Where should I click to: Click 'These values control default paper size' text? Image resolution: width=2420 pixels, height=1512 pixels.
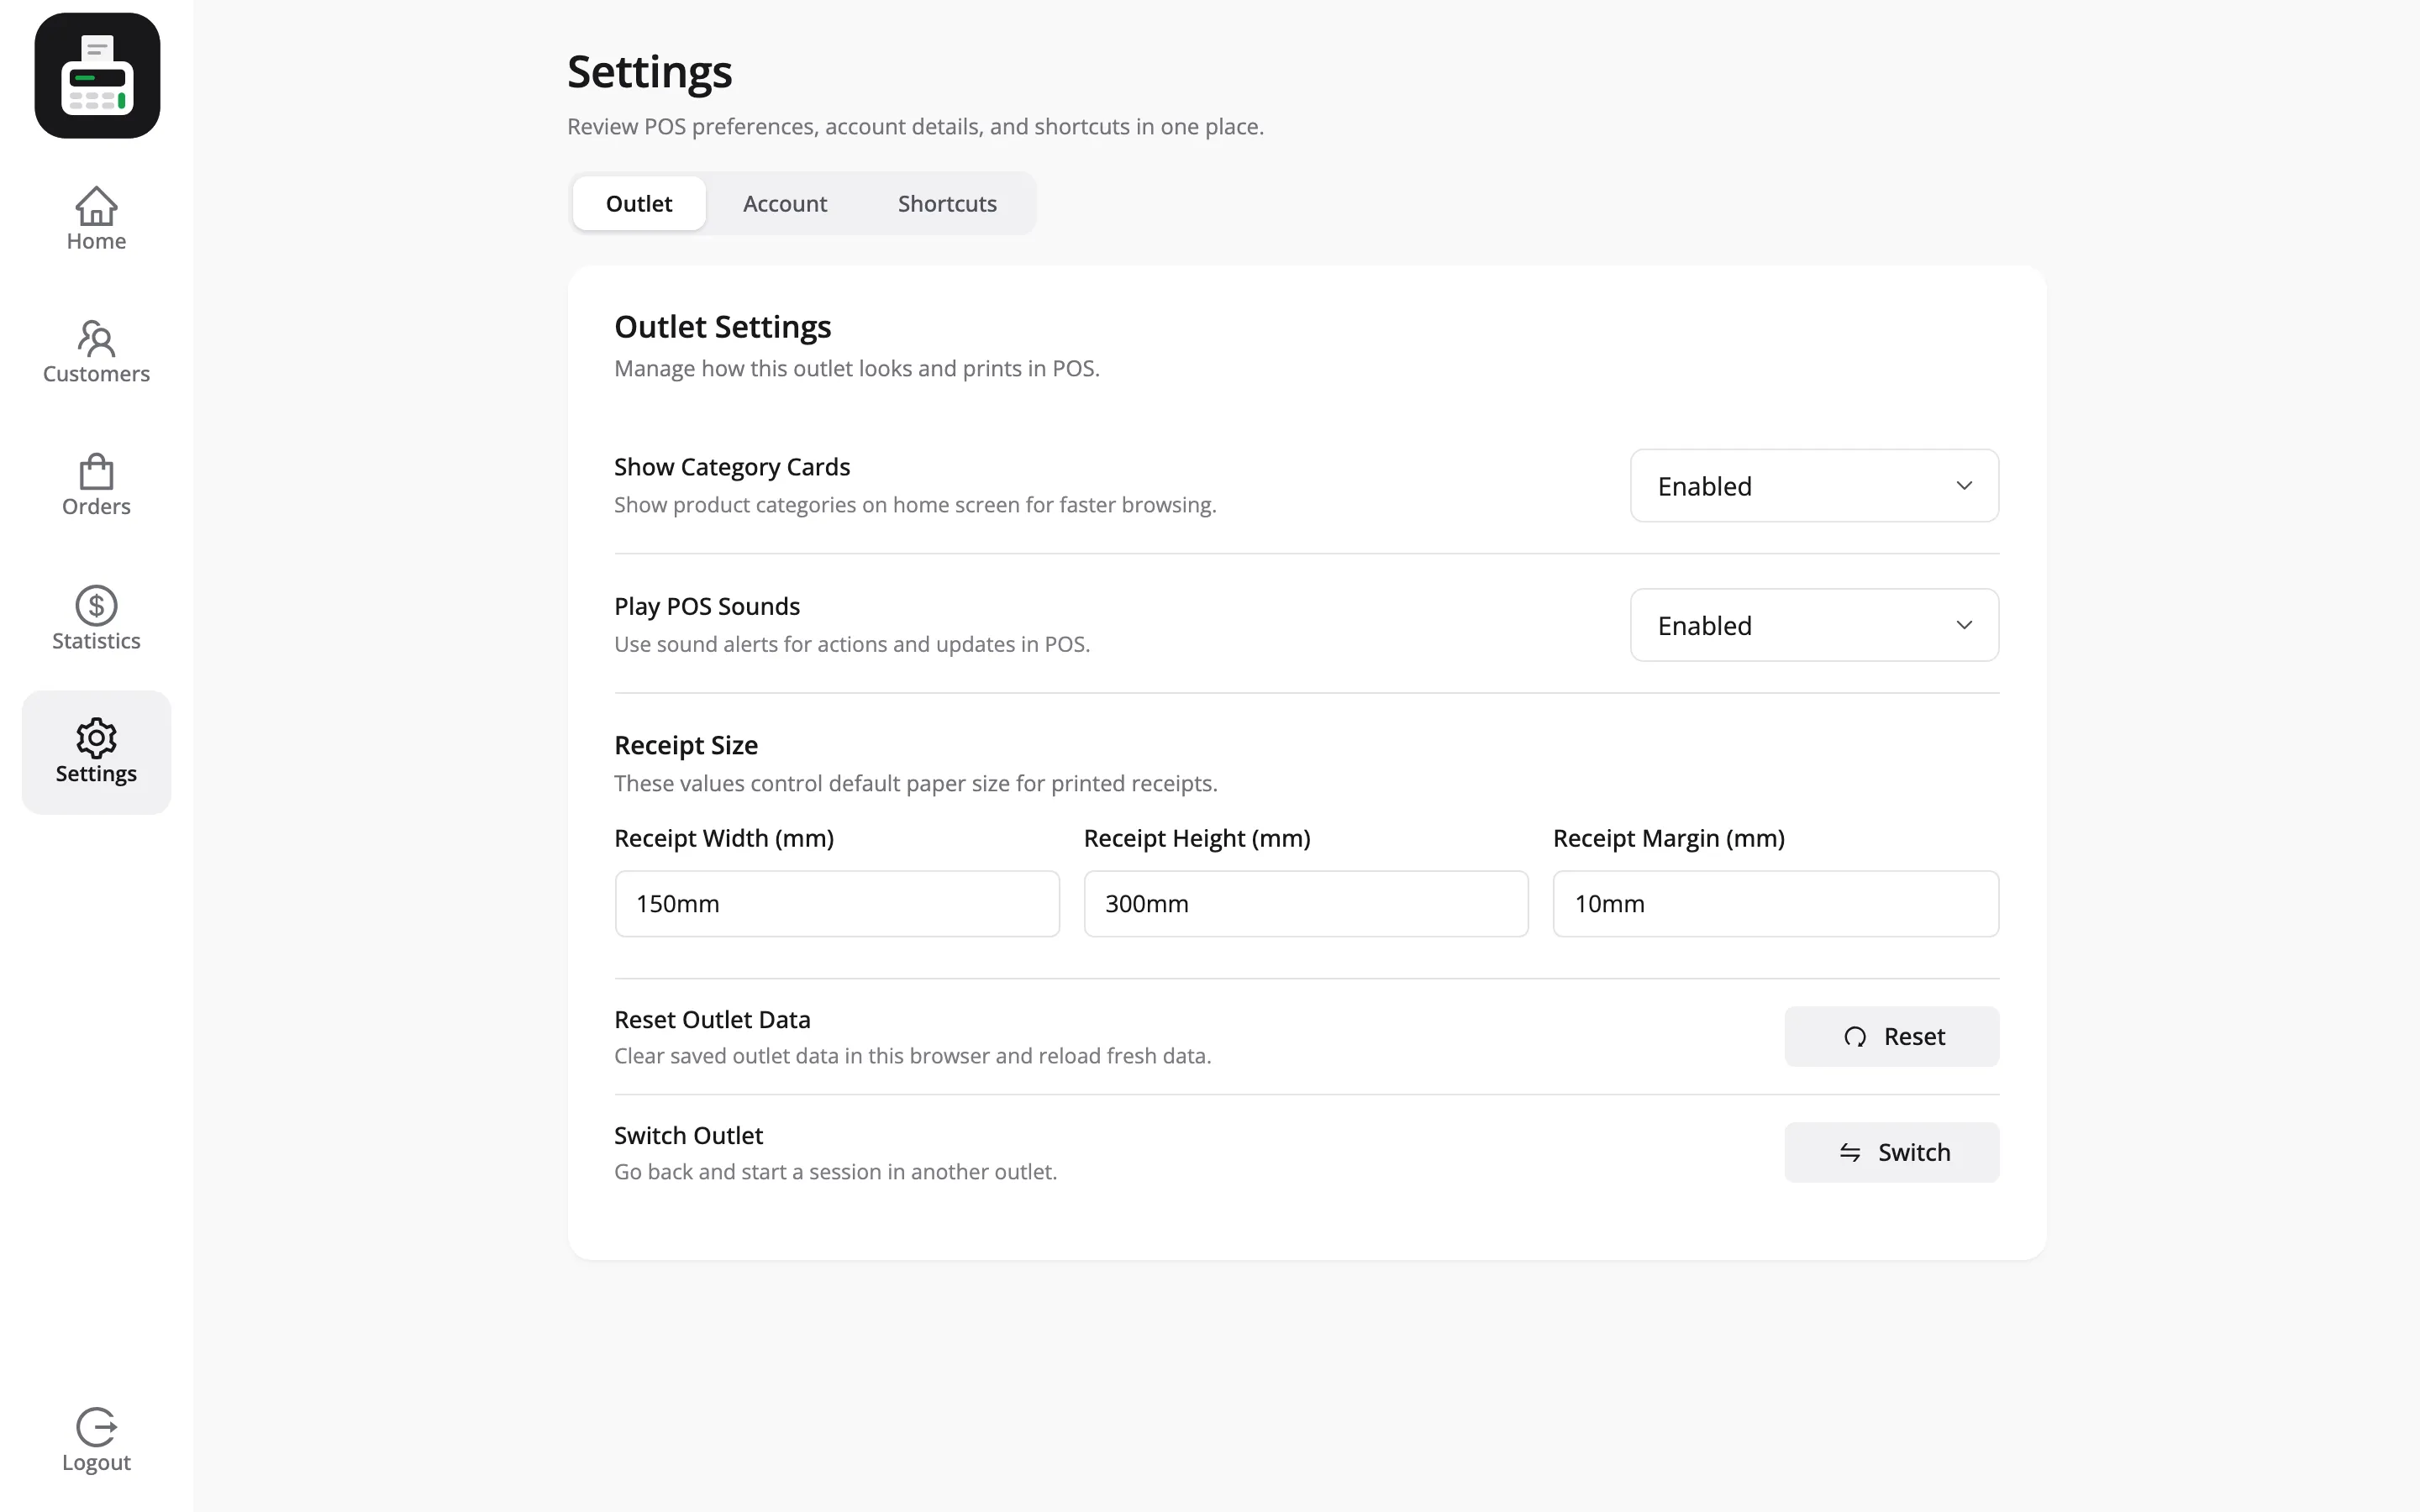tap(915, 784)
